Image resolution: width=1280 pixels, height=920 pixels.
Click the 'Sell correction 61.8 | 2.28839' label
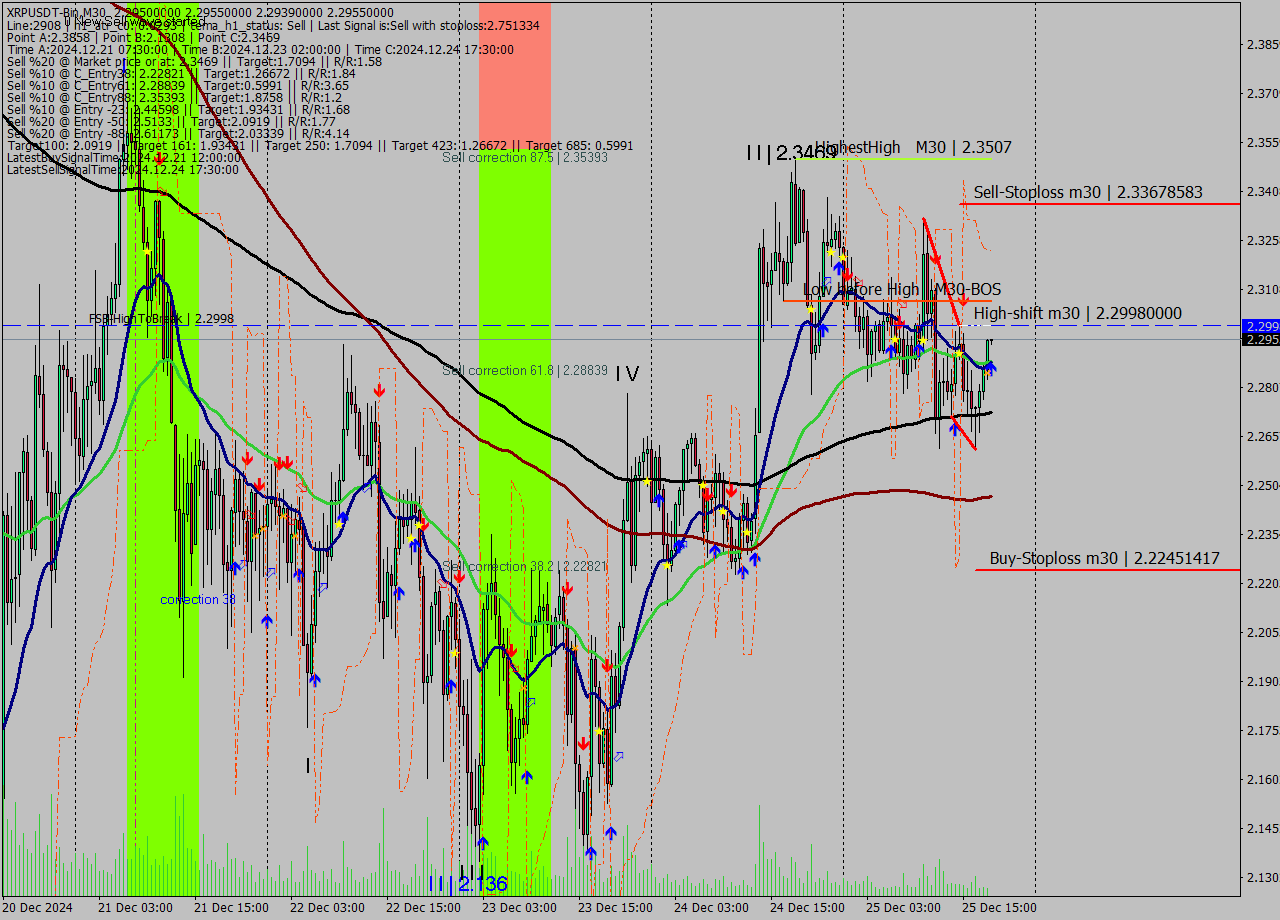coord(525,370)
